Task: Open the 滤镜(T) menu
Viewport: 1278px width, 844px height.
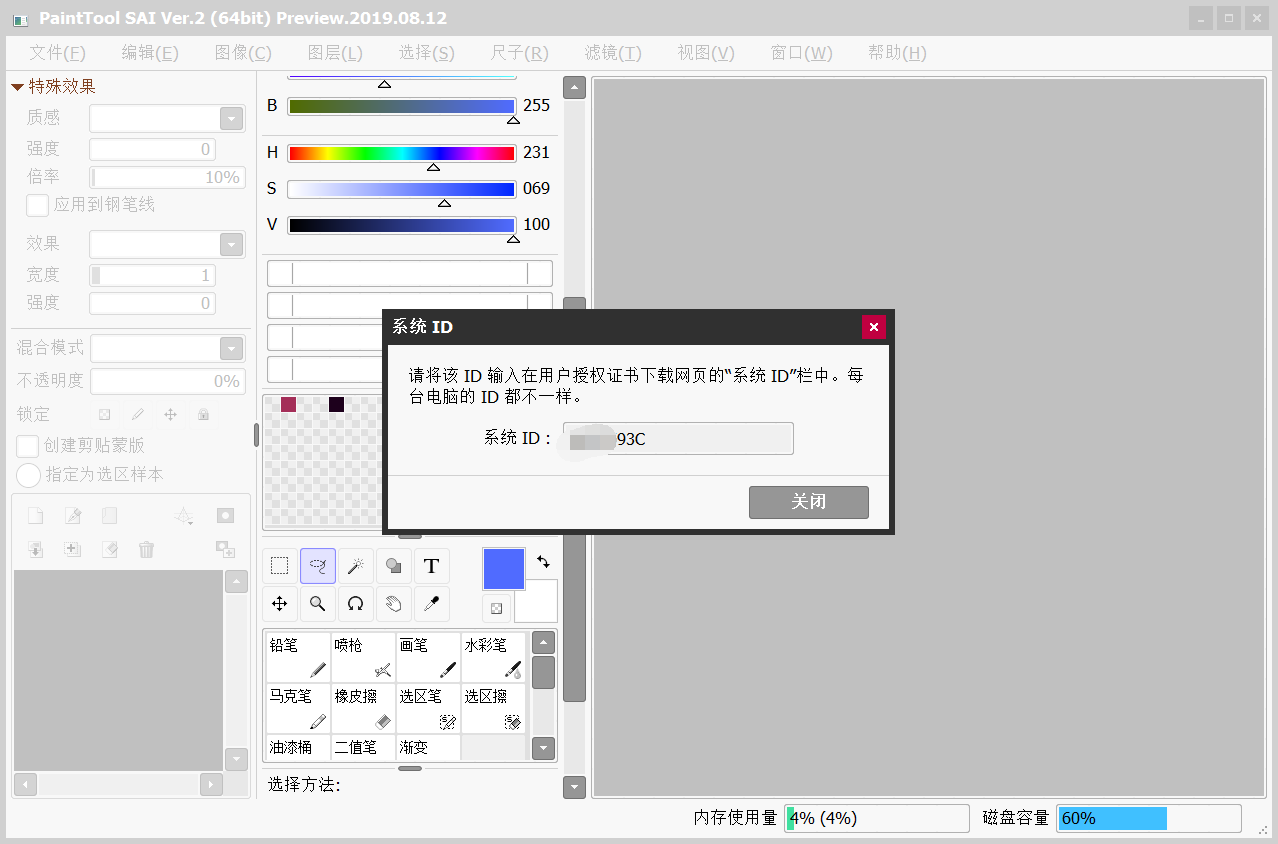Action: pyautogui.click(x=613, y=53)
